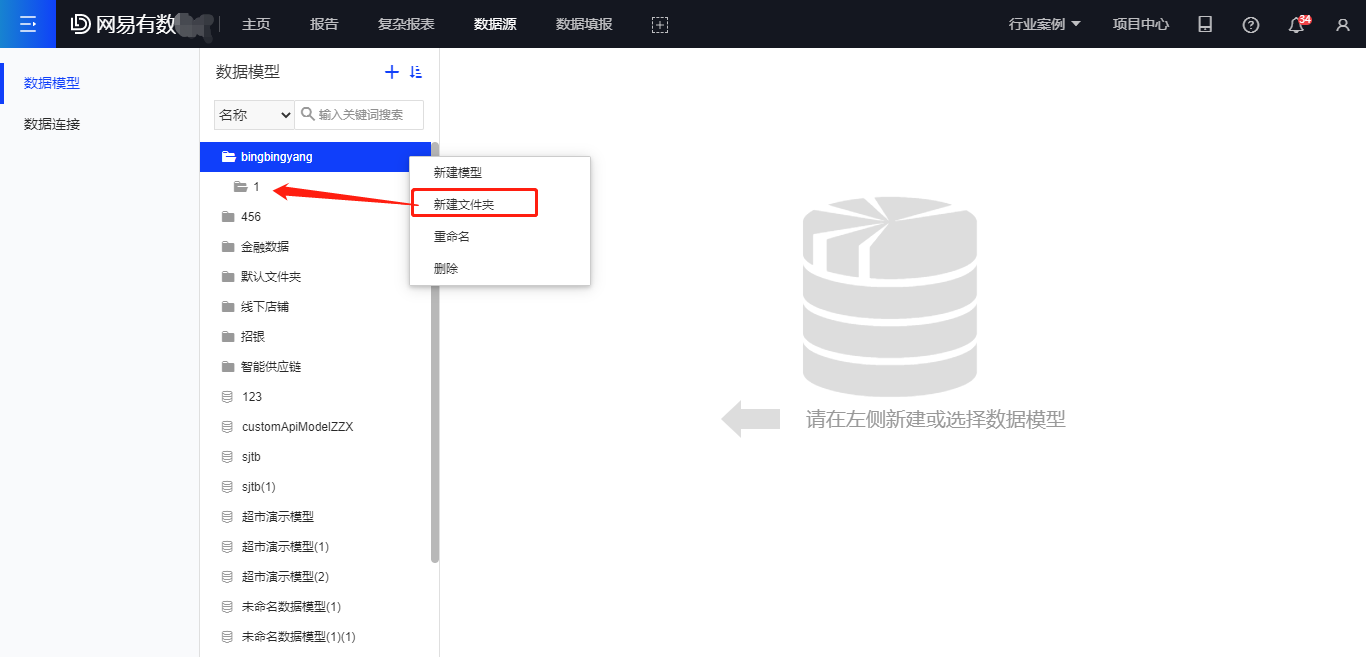Expand the 行业案例 dropdown
The width and height of the screenshot is (1366, 657).
coord(1045,24)
